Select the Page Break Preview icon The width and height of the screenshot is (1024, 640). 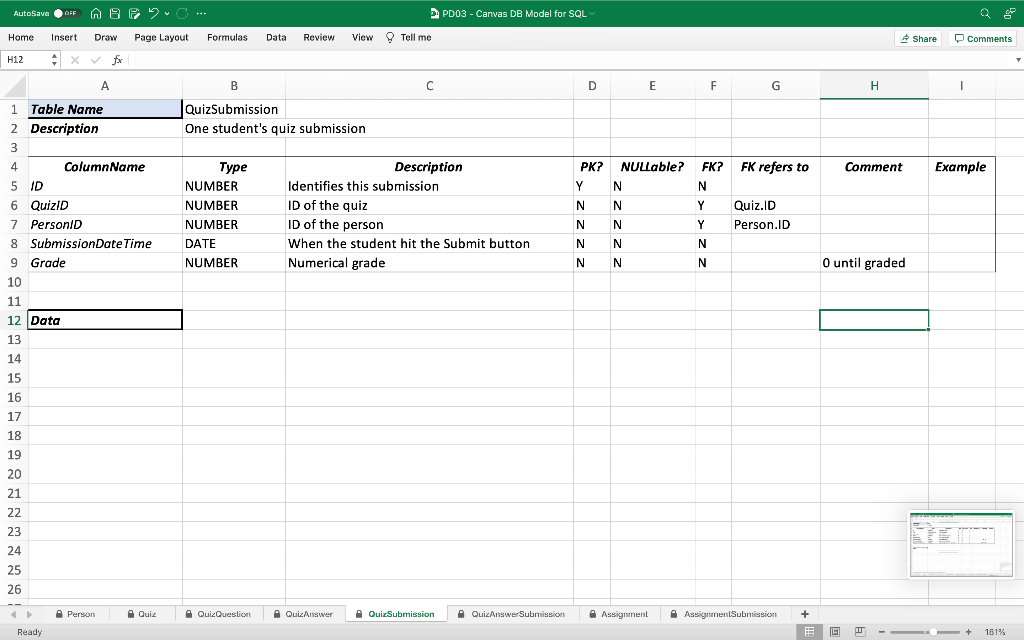[860, 630]
